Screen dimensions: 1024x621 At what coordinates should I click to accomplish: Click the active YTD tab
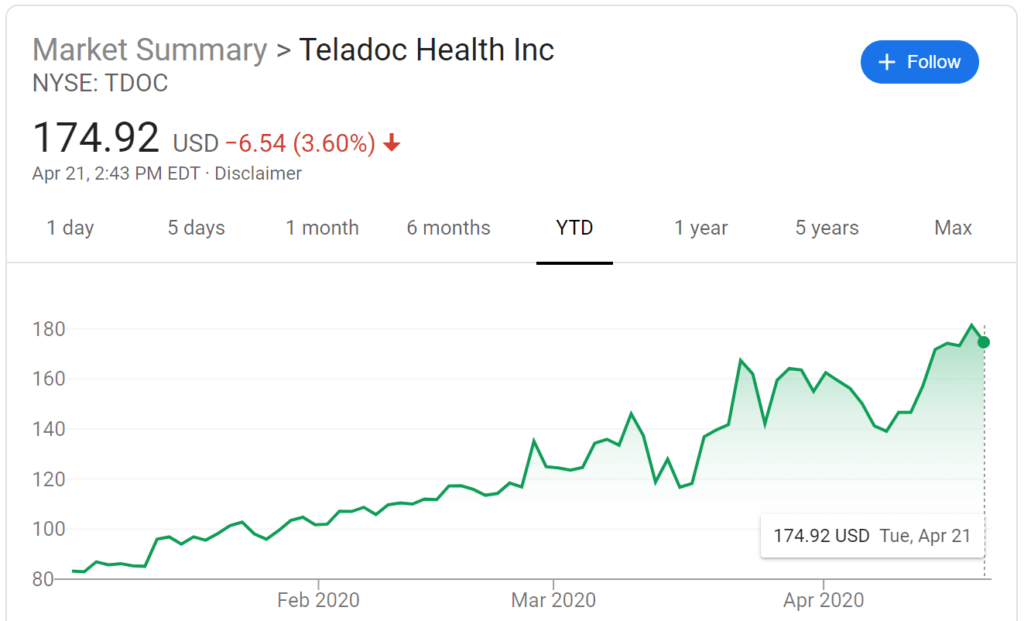pyautogui.click(x=574, y=228)
